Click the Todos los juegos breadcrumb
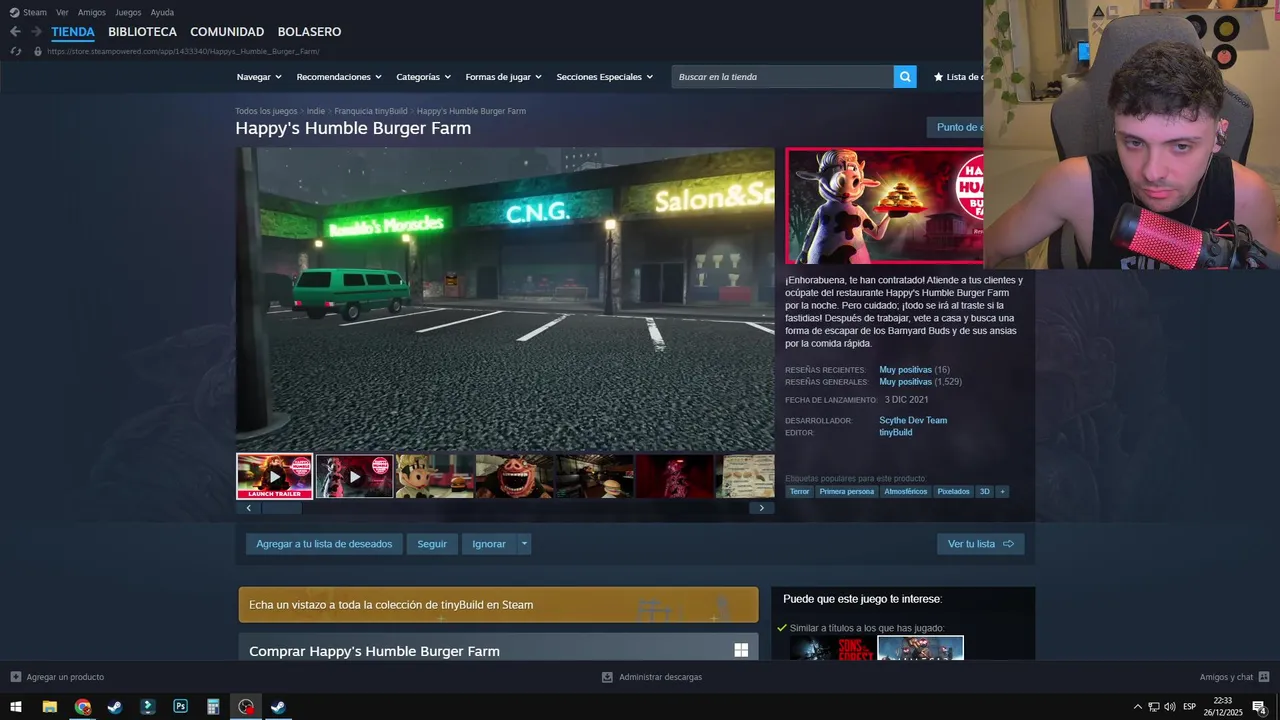 pyautogui.click(x=266, y=111)
